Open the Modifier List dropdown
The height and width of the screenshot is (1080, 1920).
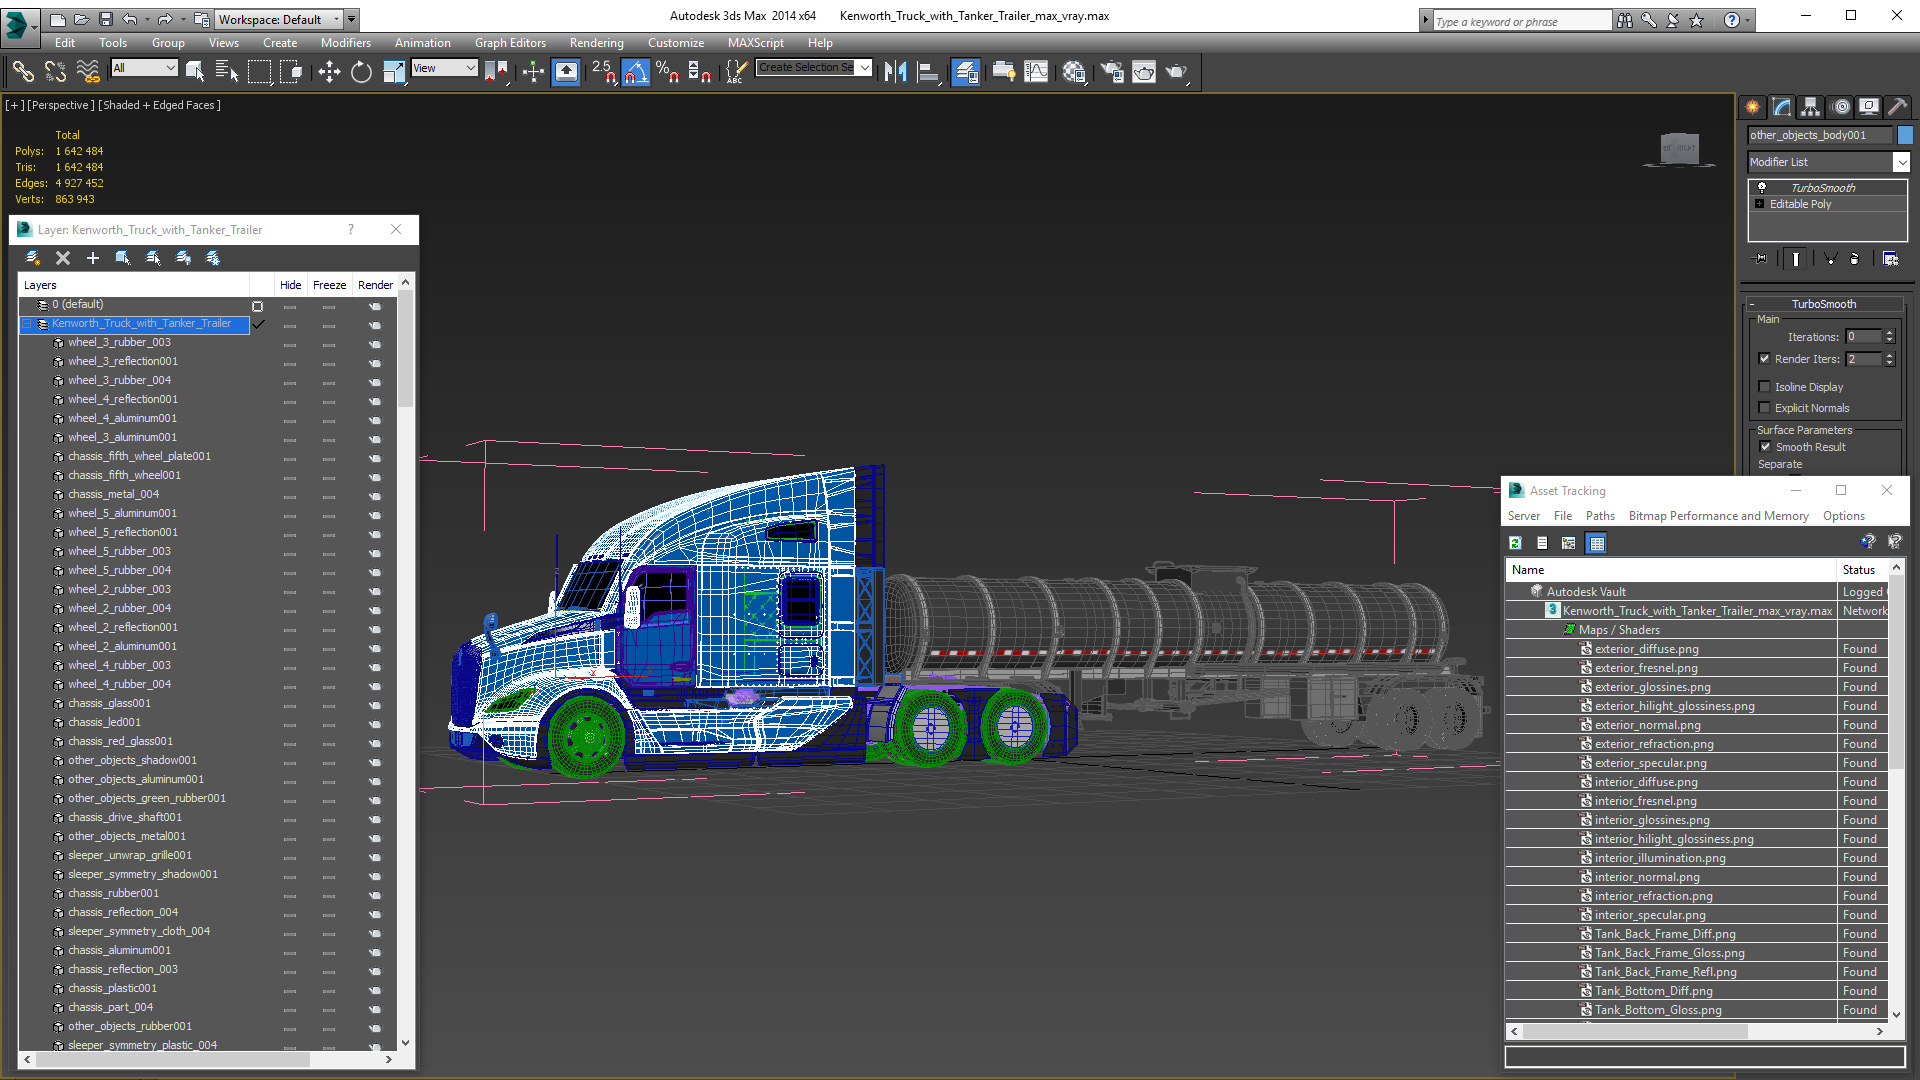pyautogui.click(x=1901, y=162)
